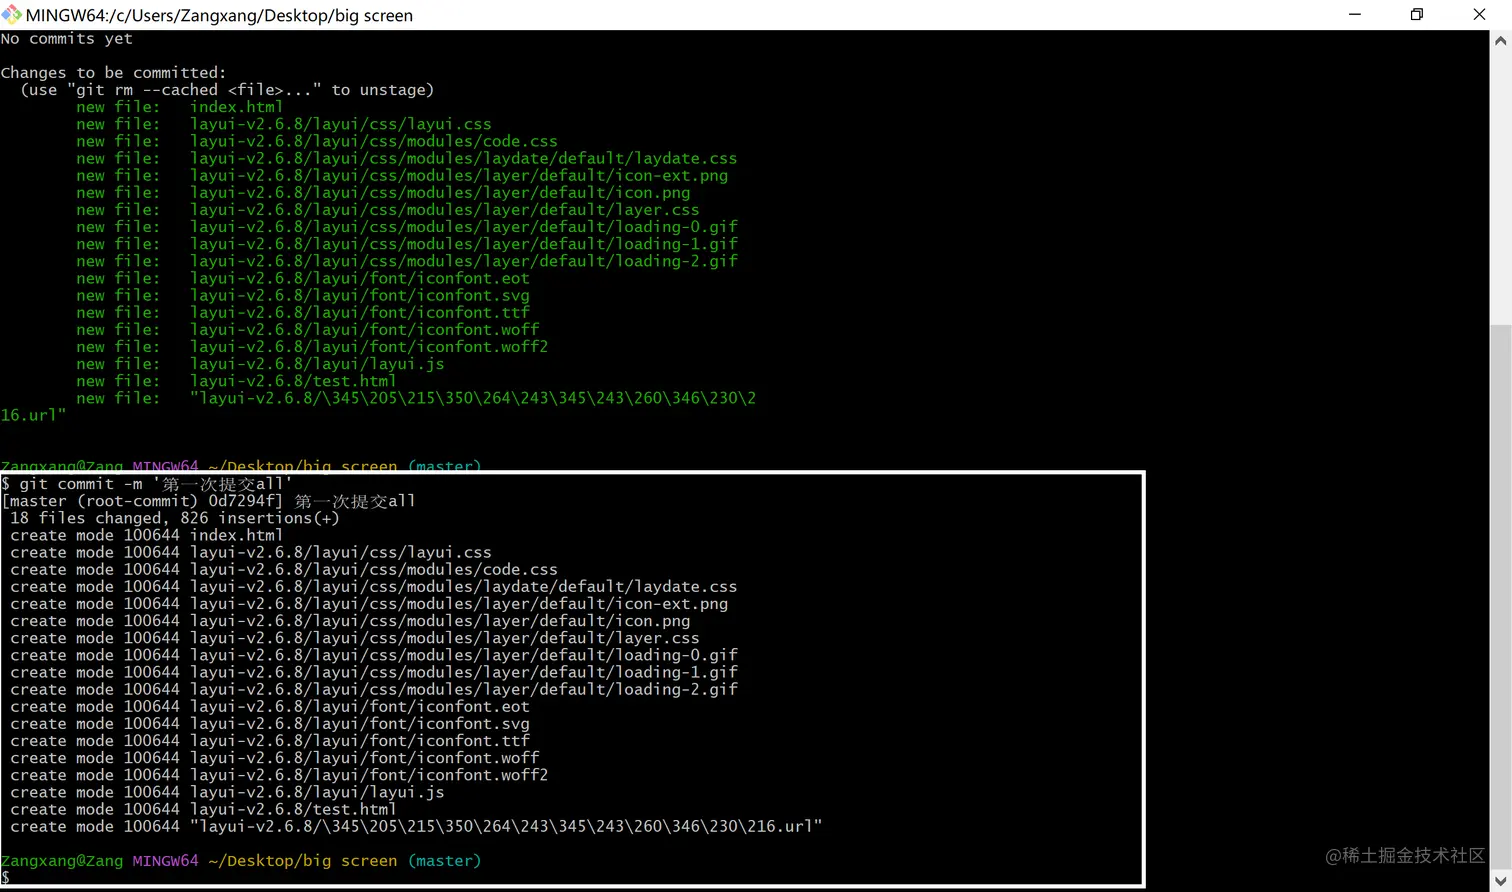Select the 'create mode' laydate.css line

[374, 587]
